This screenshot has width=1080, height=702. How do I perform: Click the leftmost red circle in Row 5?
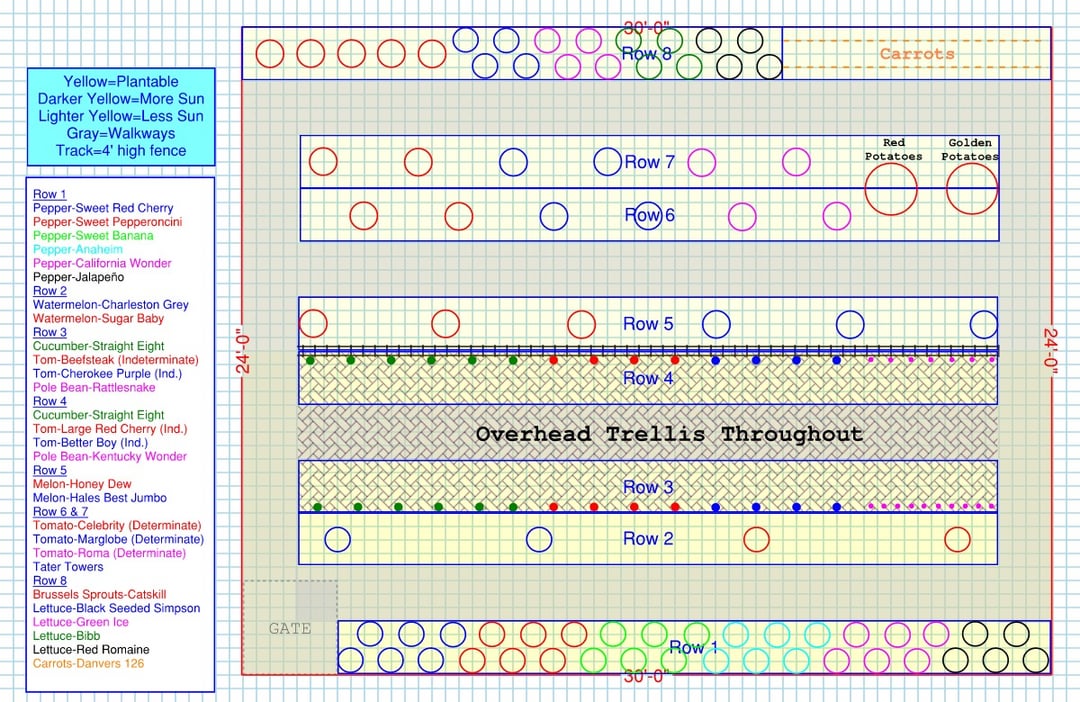tap(313, 324)
